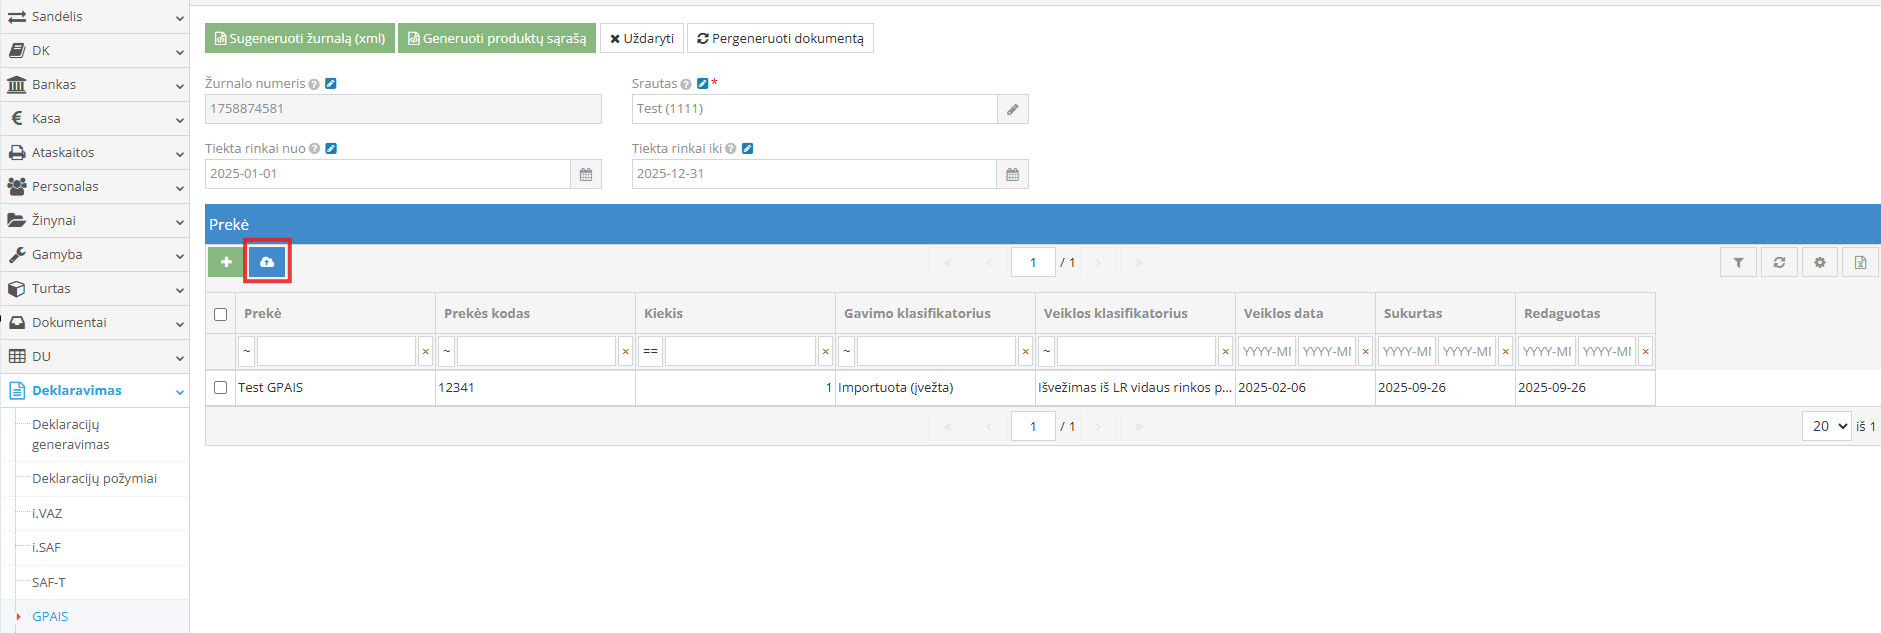Click Sugeneruoti žurnalą (xml) button

point(300,38)
